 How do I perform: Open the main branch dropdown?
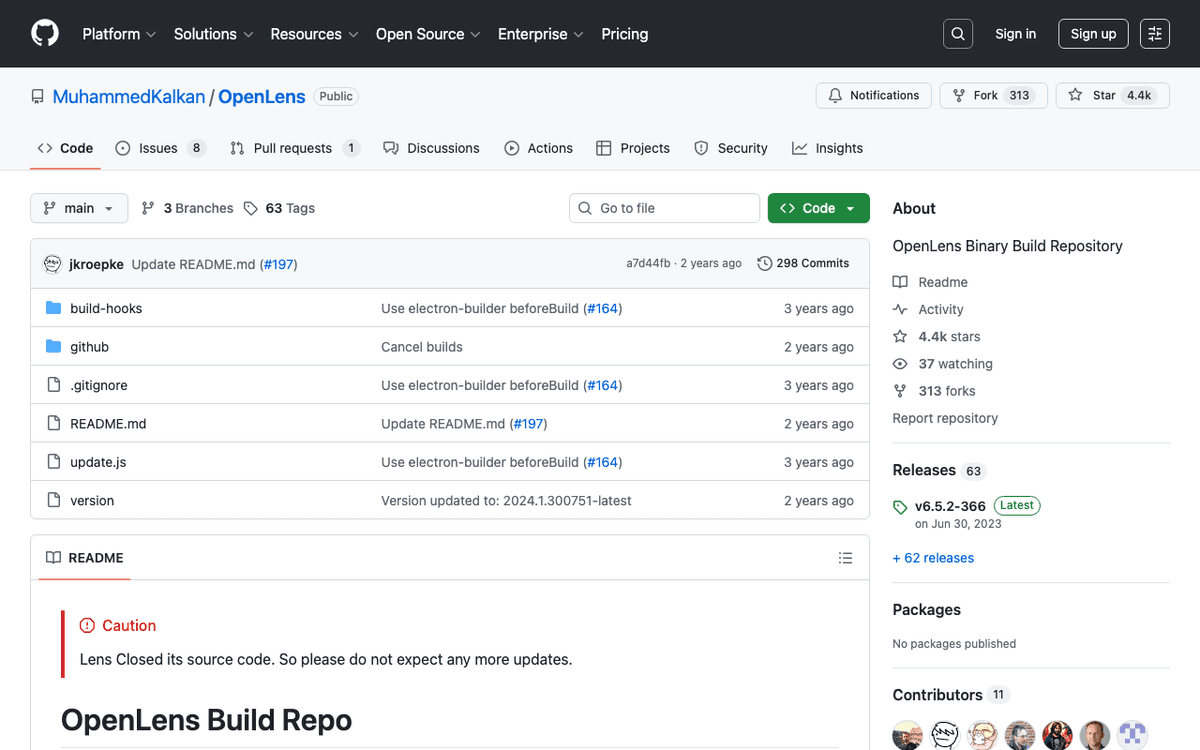(79, 208)
